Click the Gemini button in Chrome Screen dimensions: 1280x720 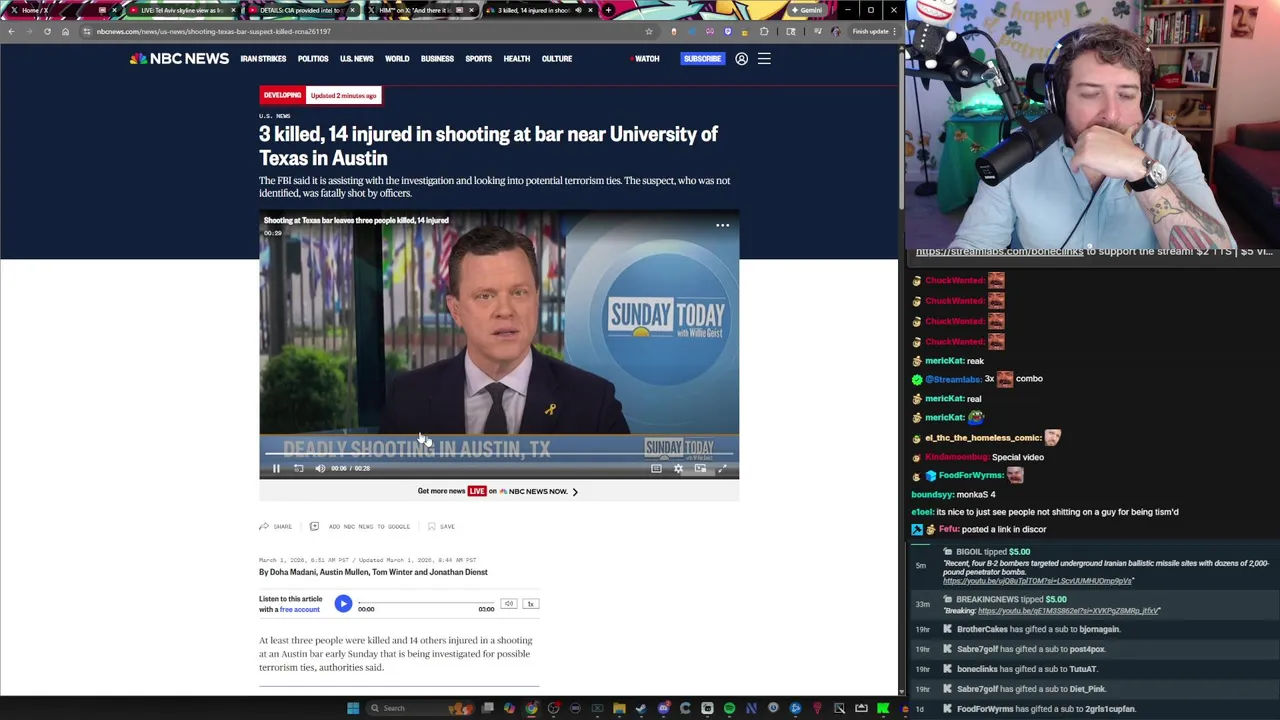click(x=806, y=10)
